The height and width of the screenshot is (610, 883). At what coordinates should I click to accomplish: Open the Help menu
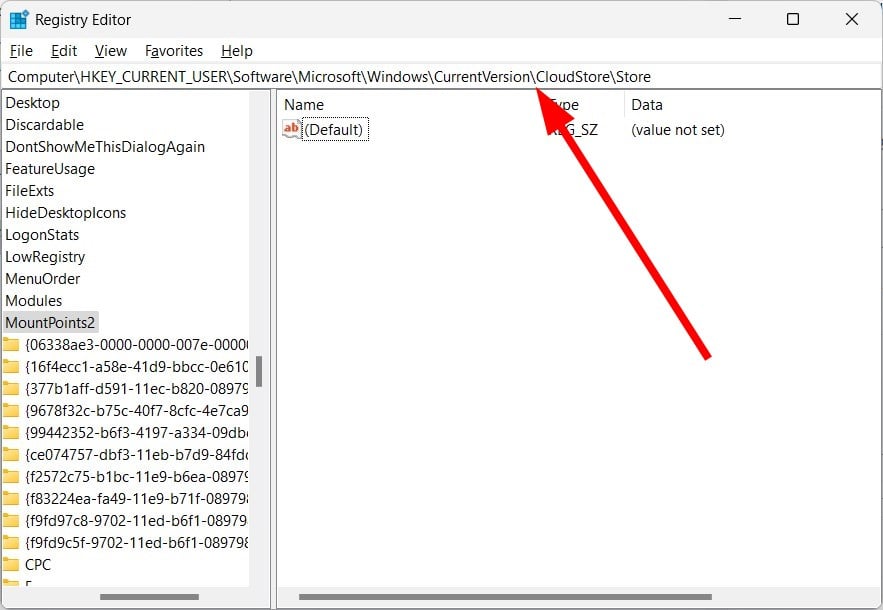click(x=237, y=51)
